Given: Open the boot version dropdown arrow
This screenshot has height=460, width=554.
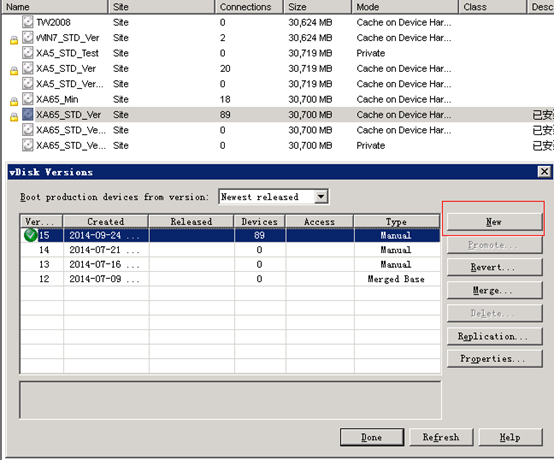Looking at the screenshot, I should (321, 196).
